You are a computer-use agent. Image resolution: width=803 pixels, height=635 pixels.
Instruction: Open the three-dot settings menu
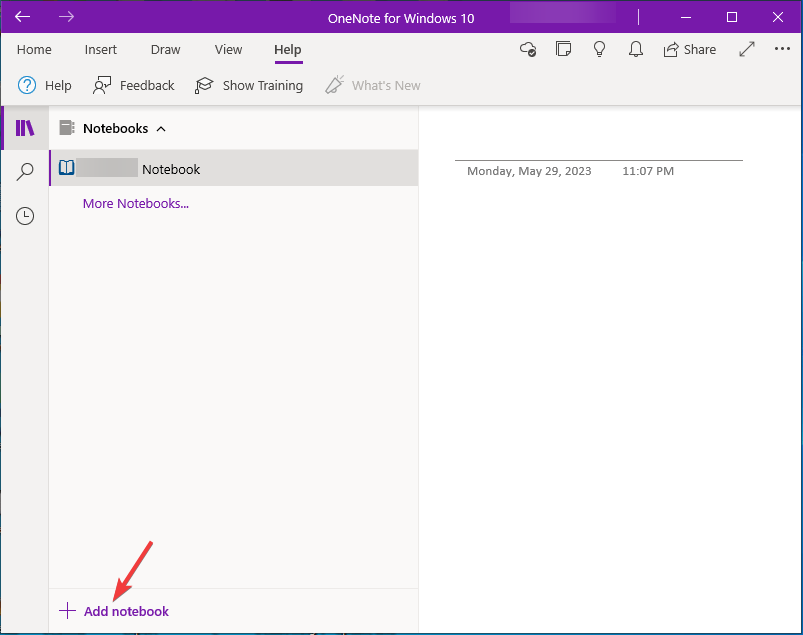coord(782,49)
